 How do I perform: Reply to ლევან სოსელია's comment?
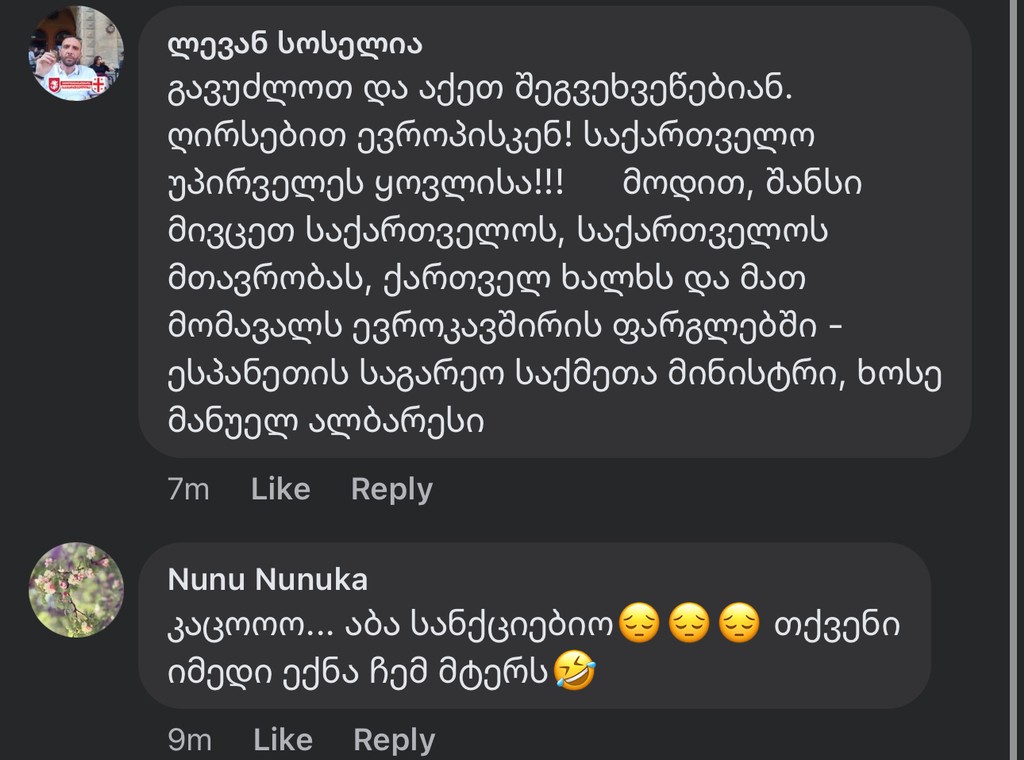pyautogui.click(x=392, y=489)
